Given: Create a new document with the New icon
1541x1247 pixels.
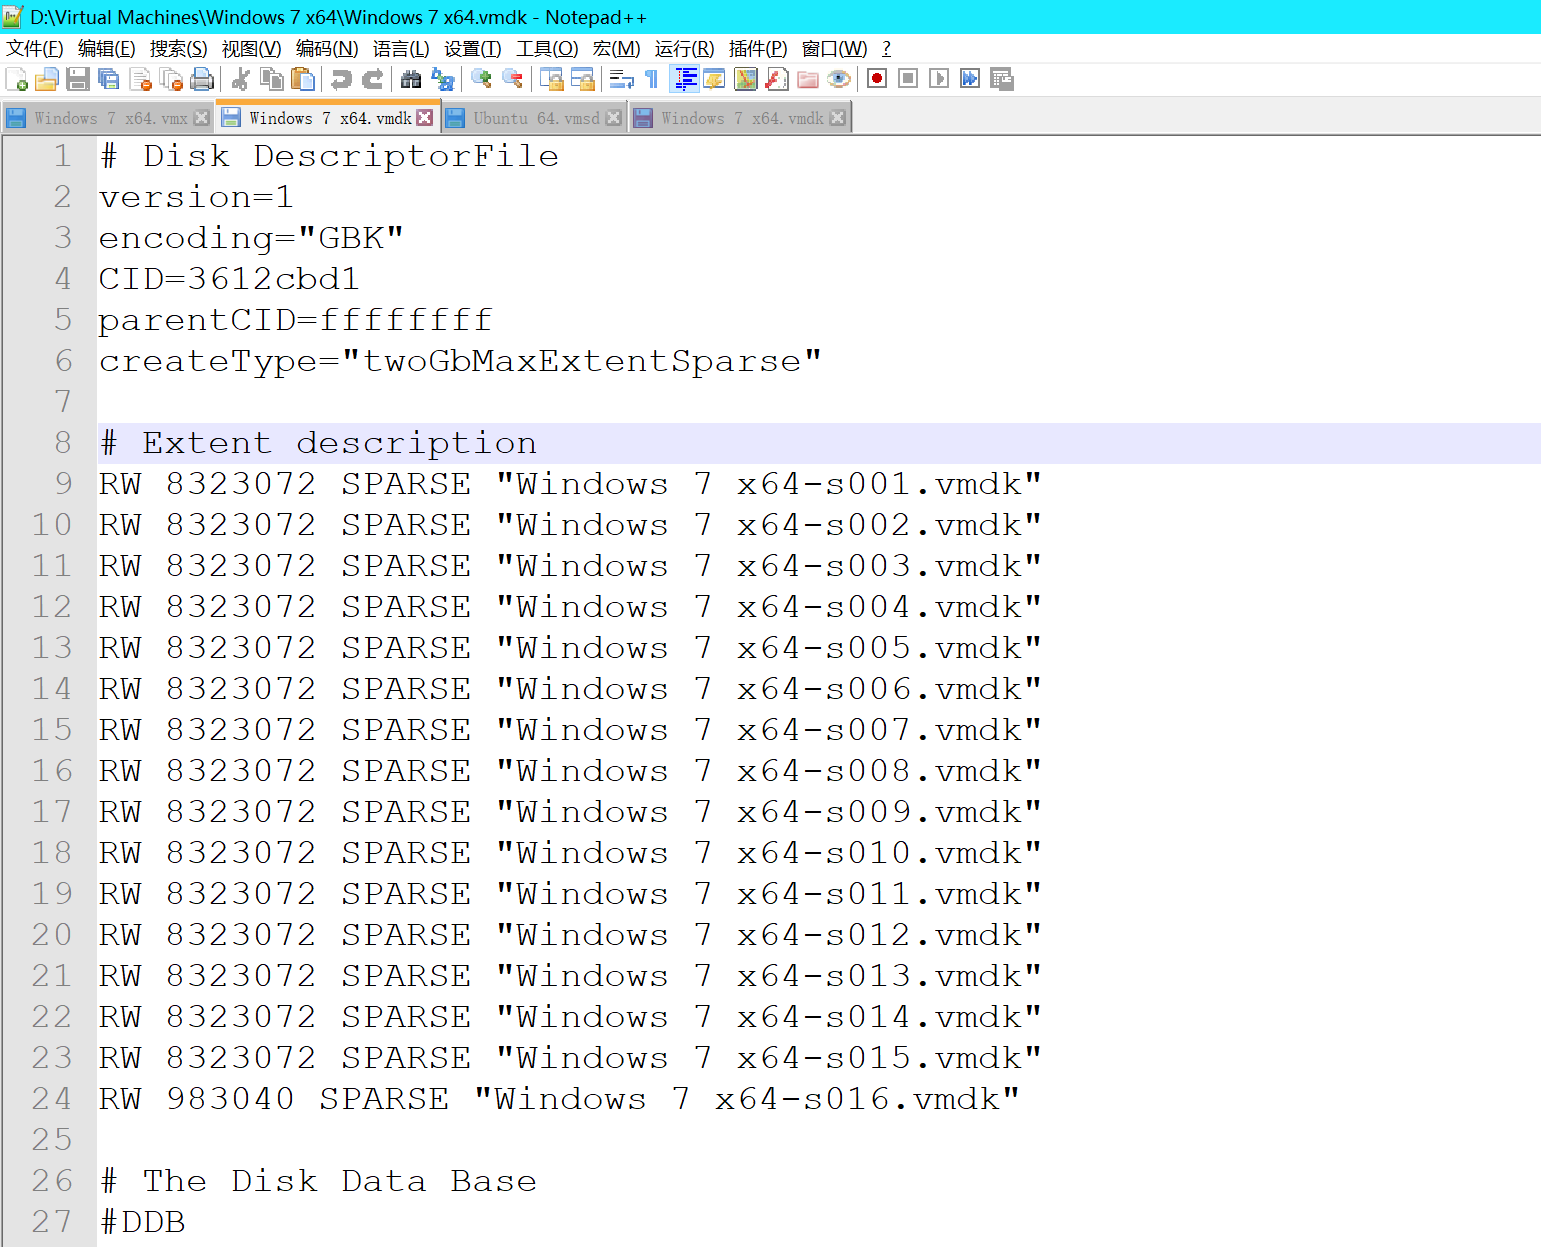Looking at the screenshot, I should pos(16,79).
